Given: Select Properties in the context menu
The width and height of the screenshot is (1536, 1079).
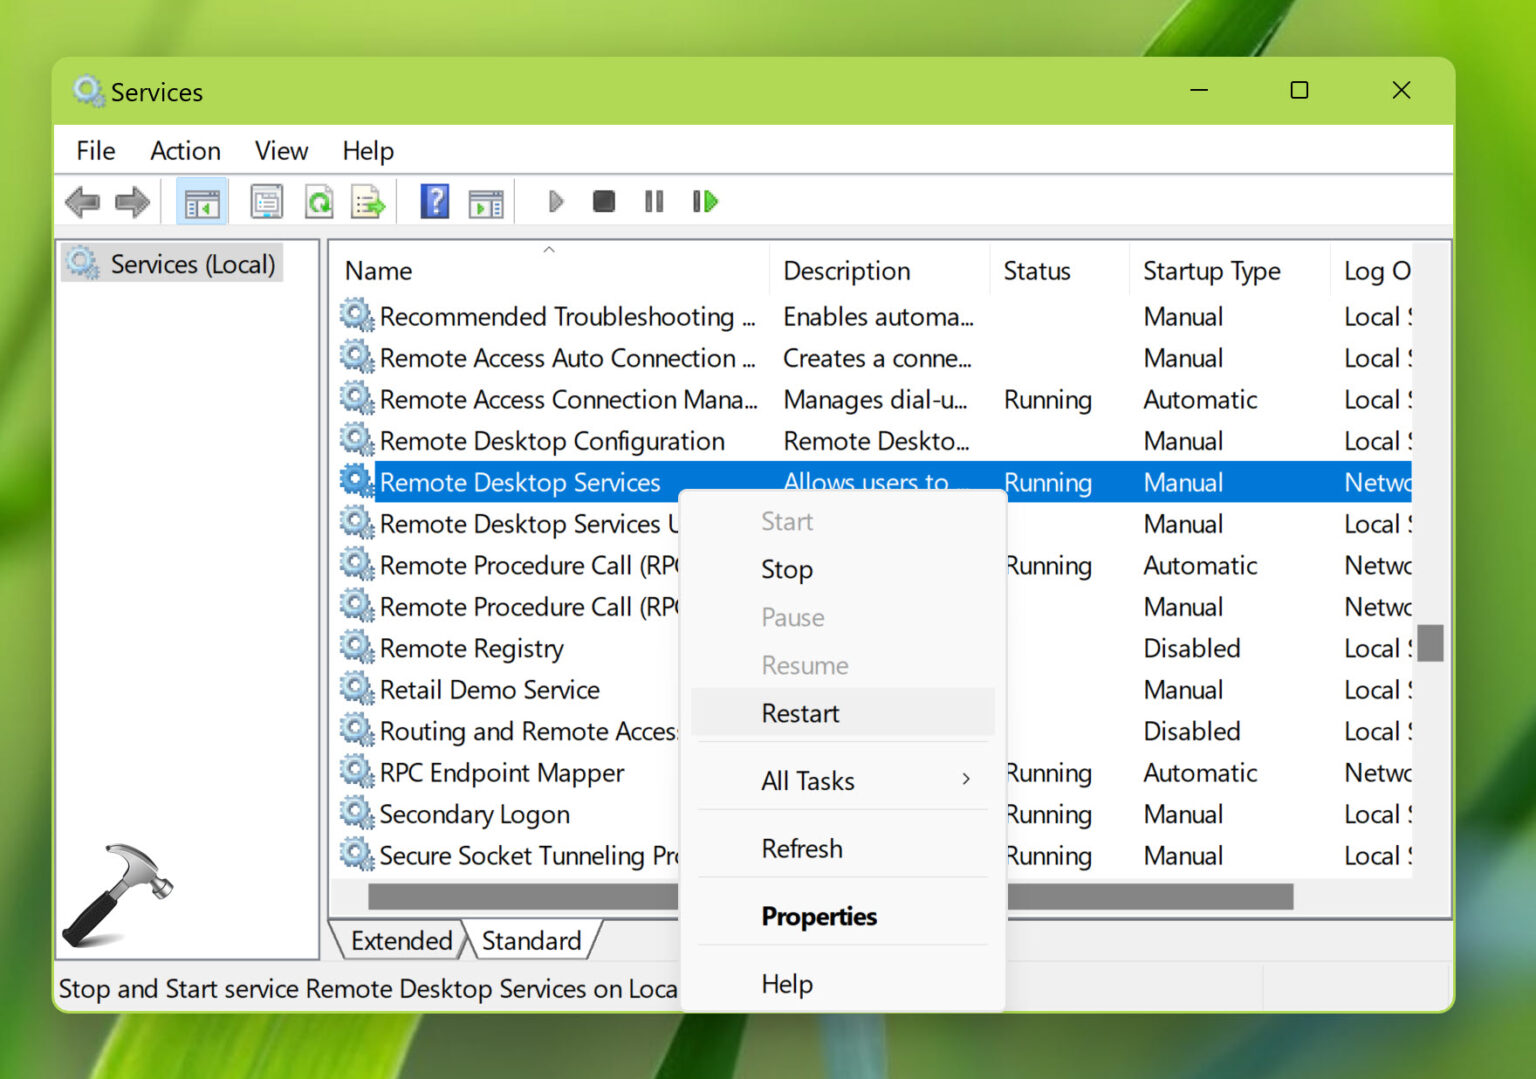Looking at the screenshot, I should click(x=819, y=916).
